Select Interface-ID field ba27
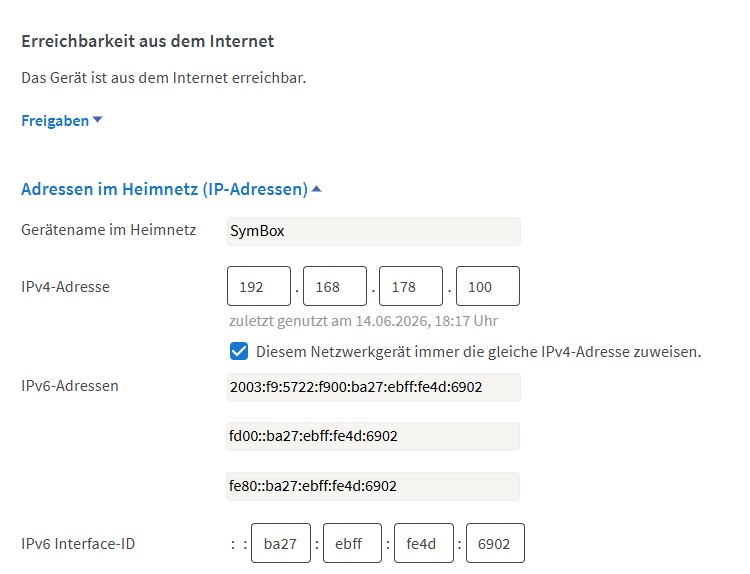750x574 pixels. pos(281,543)
